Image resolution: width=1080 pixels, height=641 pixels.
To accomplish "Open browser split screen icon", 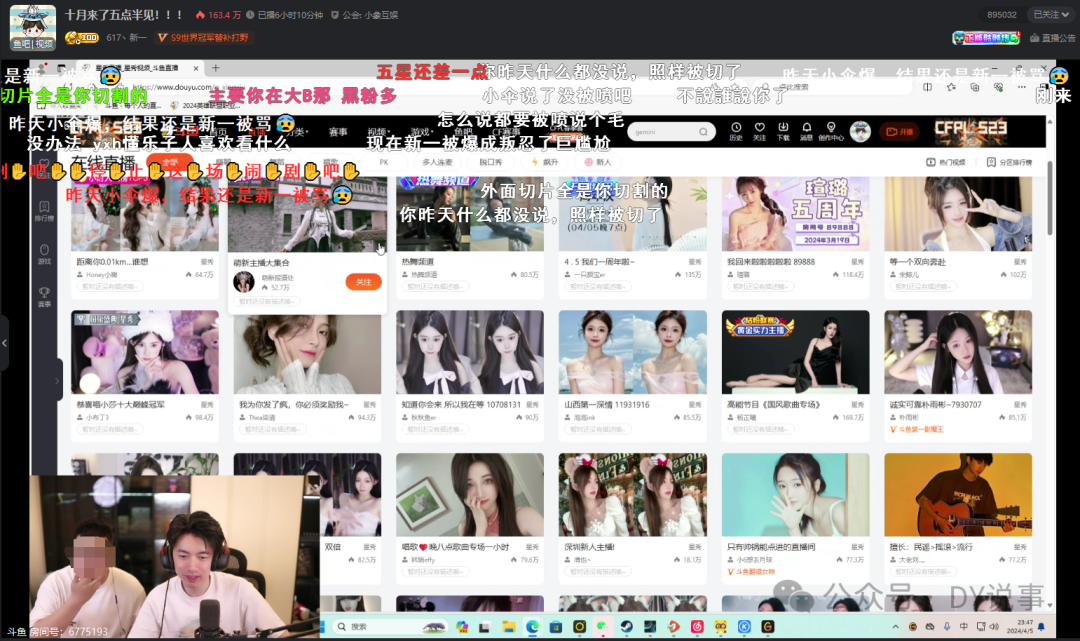I will [x=927, y=87].
